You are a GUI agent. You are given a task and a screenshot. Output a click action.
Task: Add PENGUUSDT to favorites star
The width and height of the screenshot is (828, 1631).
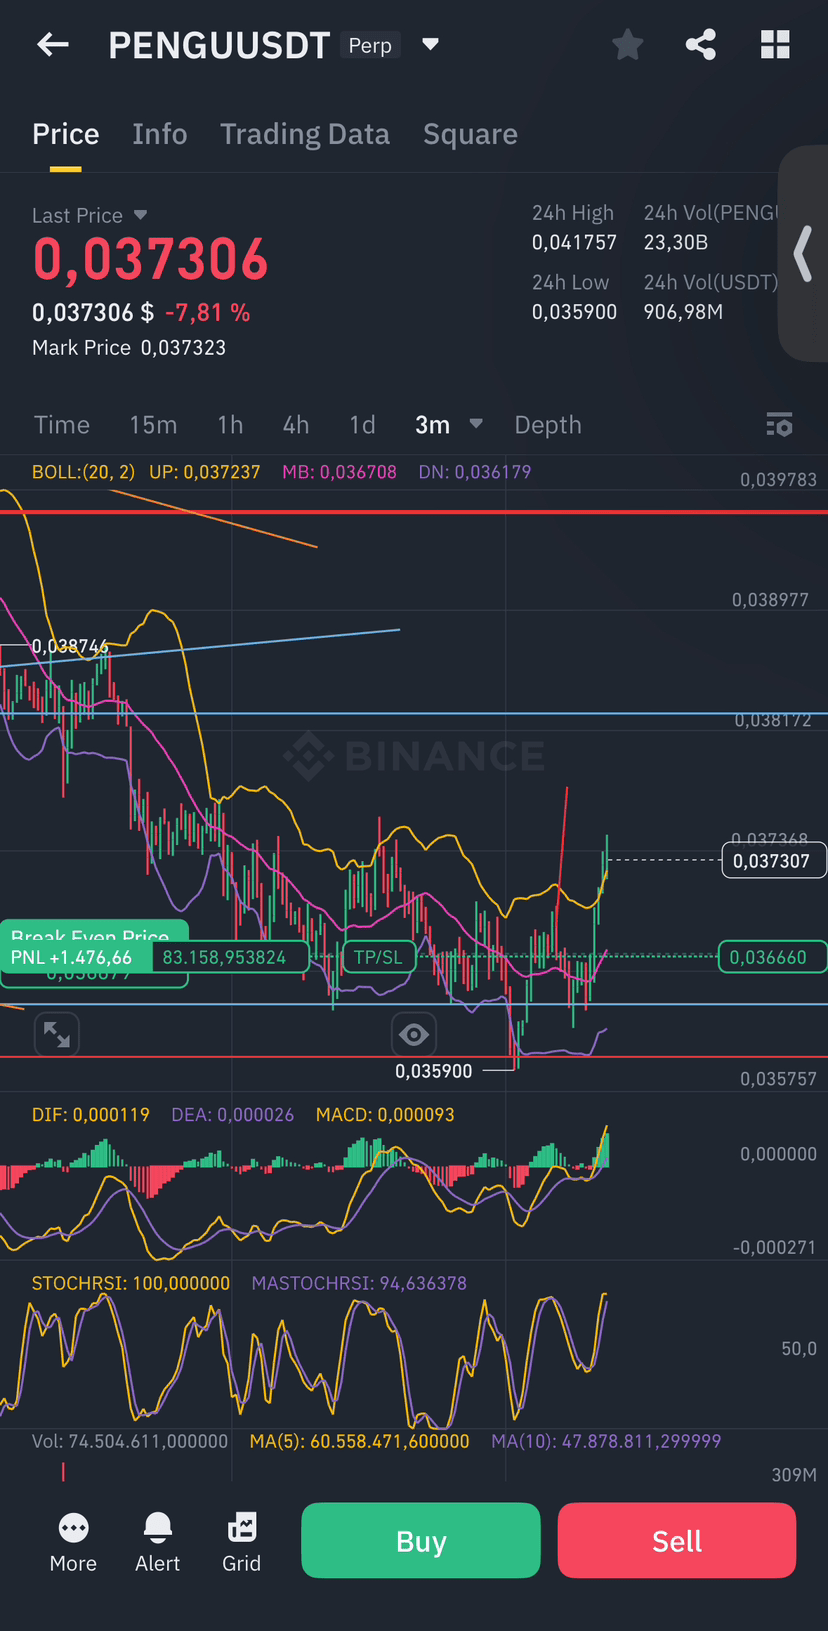(x=627, y=44)
